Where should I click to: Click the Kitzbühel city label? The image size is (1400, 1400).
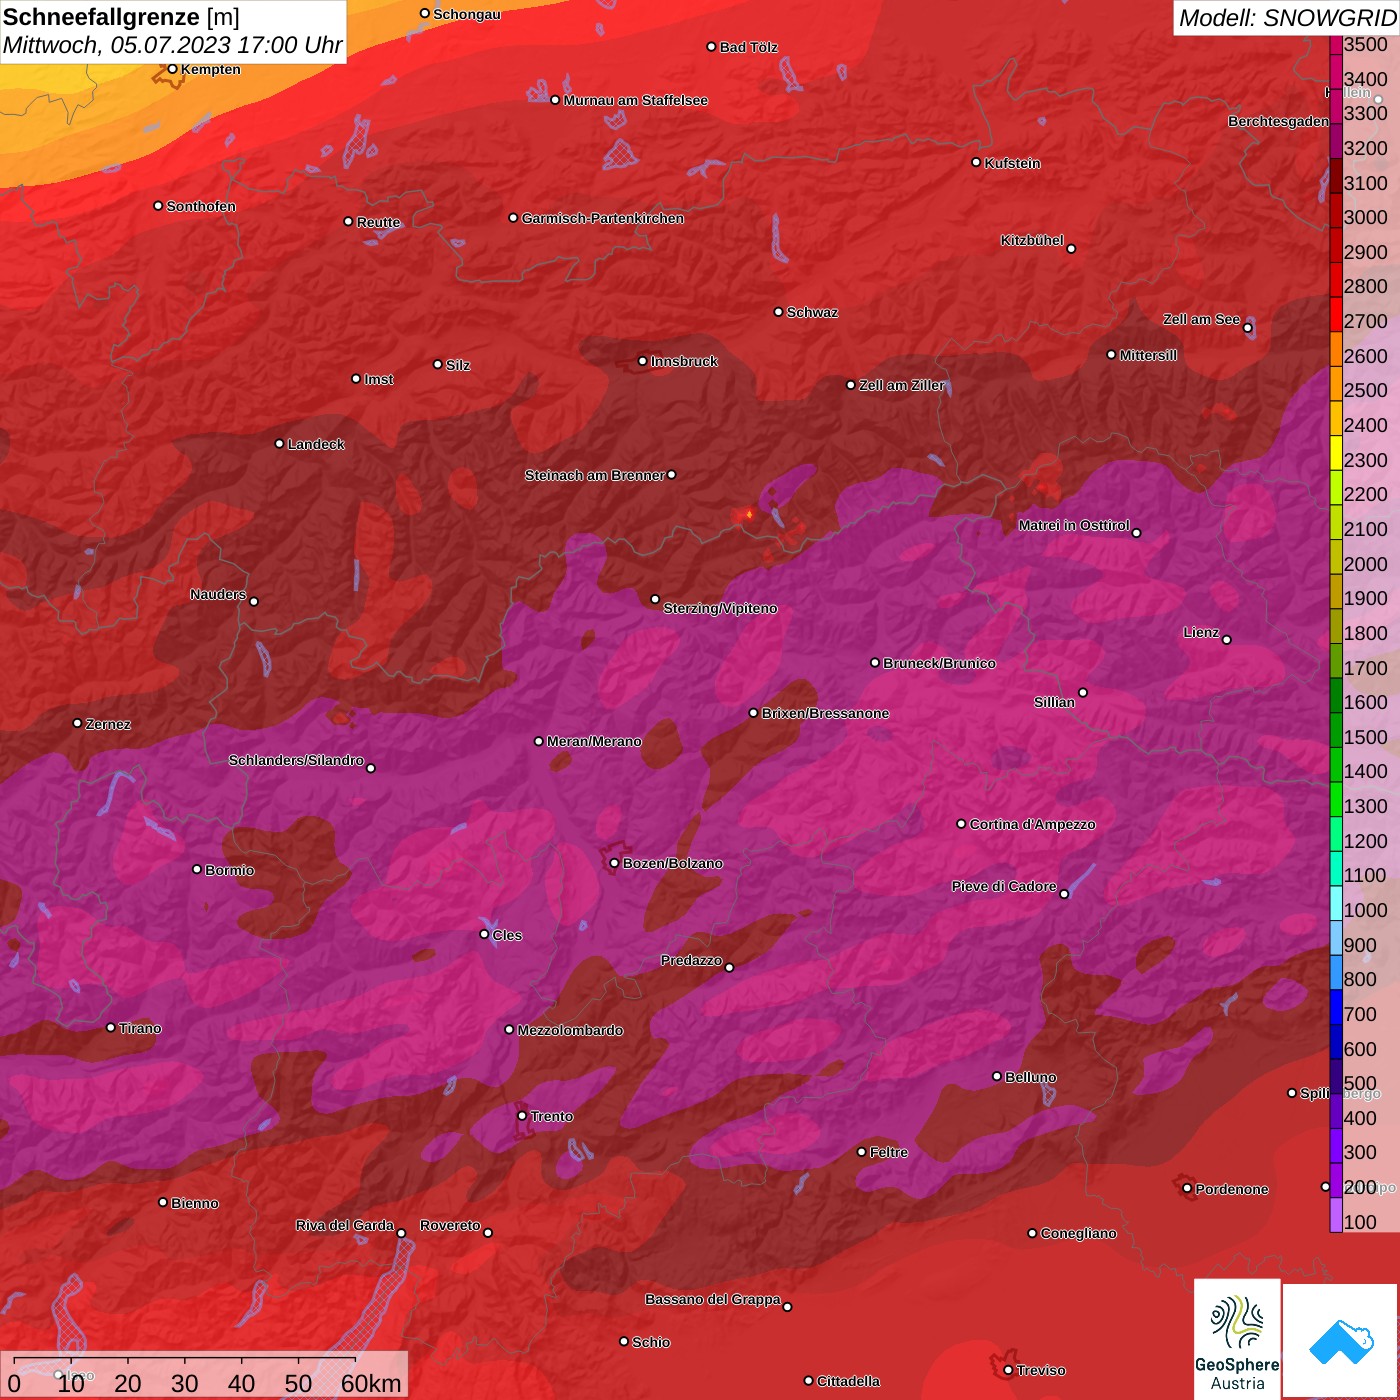click(x=1032, y=240)
